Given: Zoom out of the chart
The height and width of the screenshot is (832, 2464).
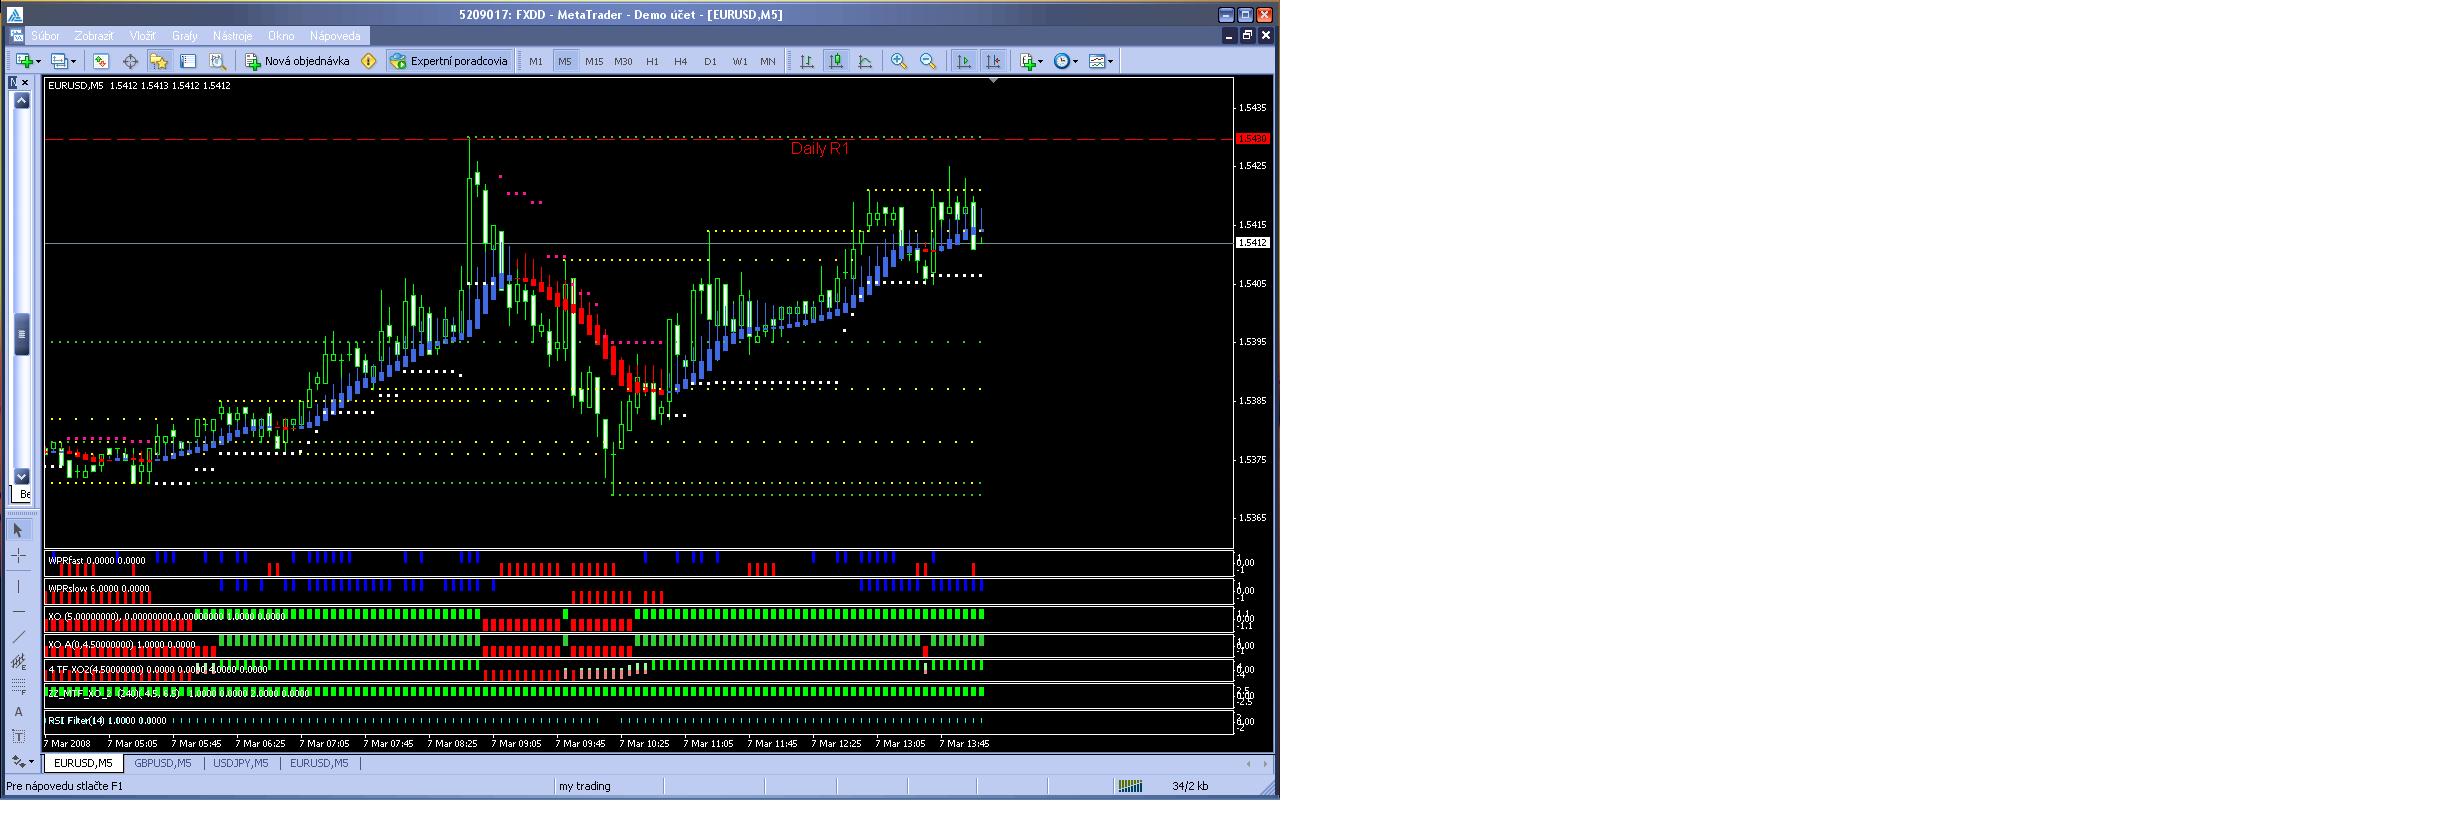Looking at the screenshot, I should pyautogui.click(x=928, y=61).
